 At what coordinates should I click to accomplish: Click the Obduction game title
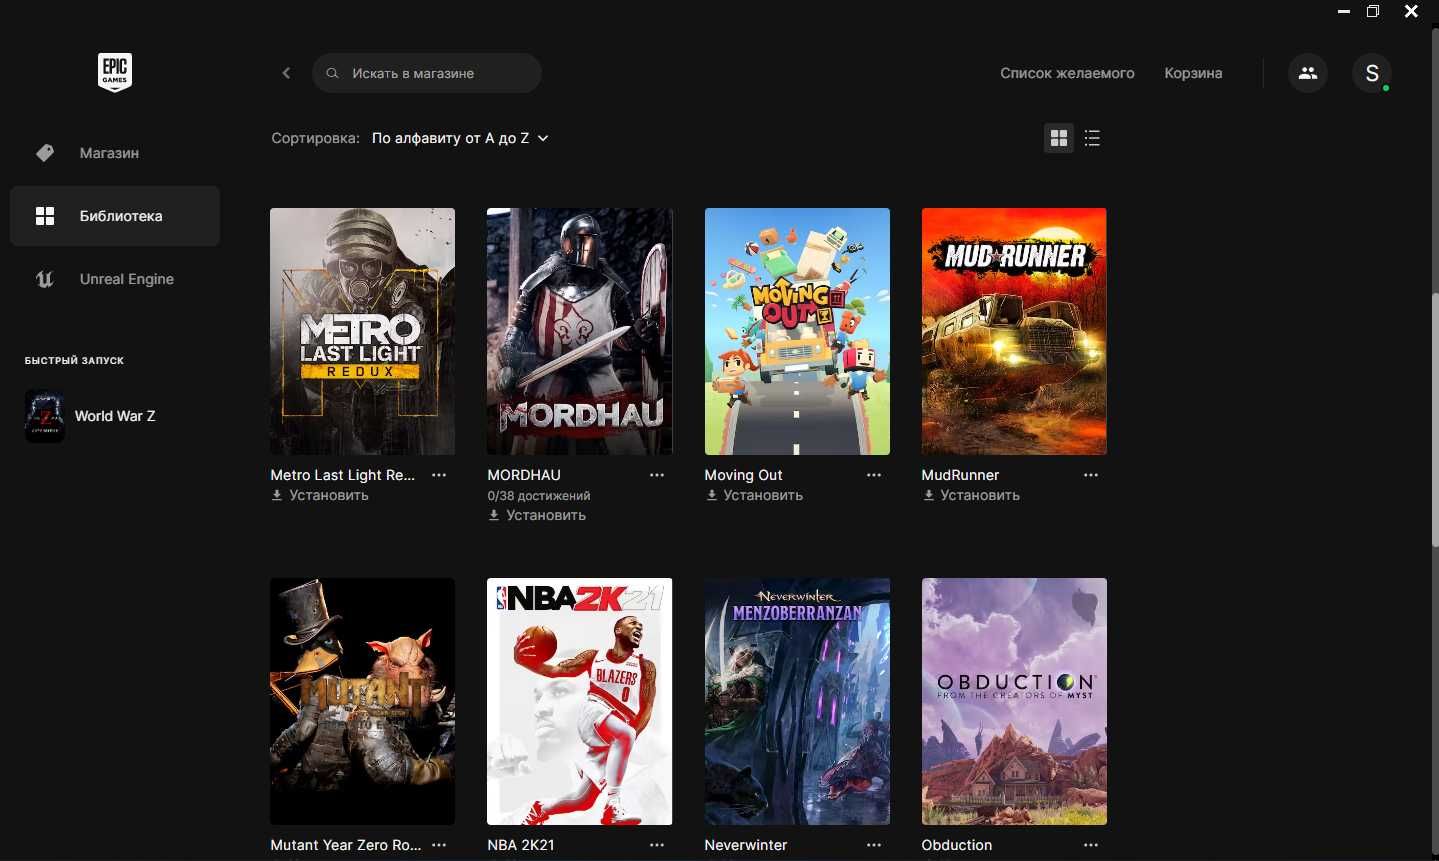(x=956, y=845)
